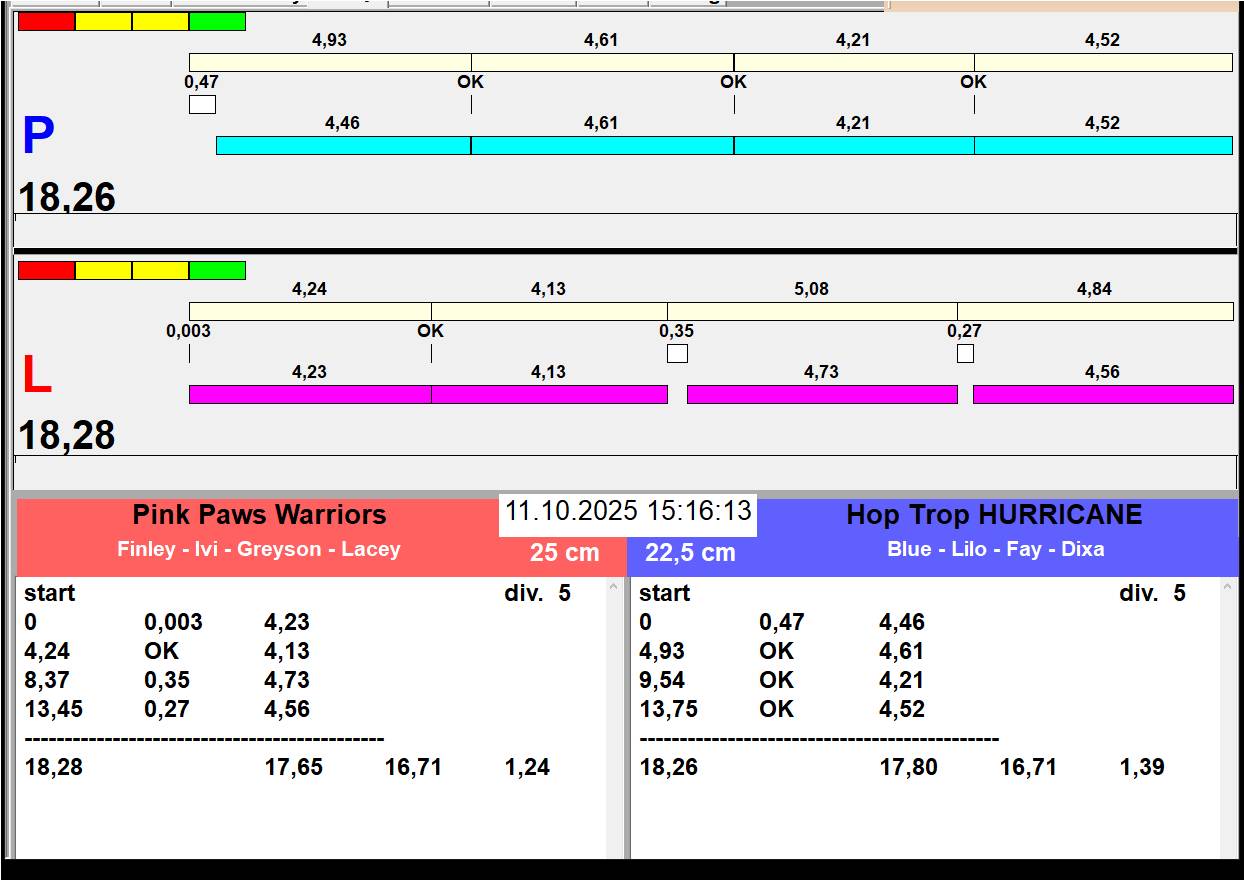Click 1,39 in the Hop Trop HURRICANE totals row
The width and height of the screenshot is (1244, 880).
pos(1142,768)
